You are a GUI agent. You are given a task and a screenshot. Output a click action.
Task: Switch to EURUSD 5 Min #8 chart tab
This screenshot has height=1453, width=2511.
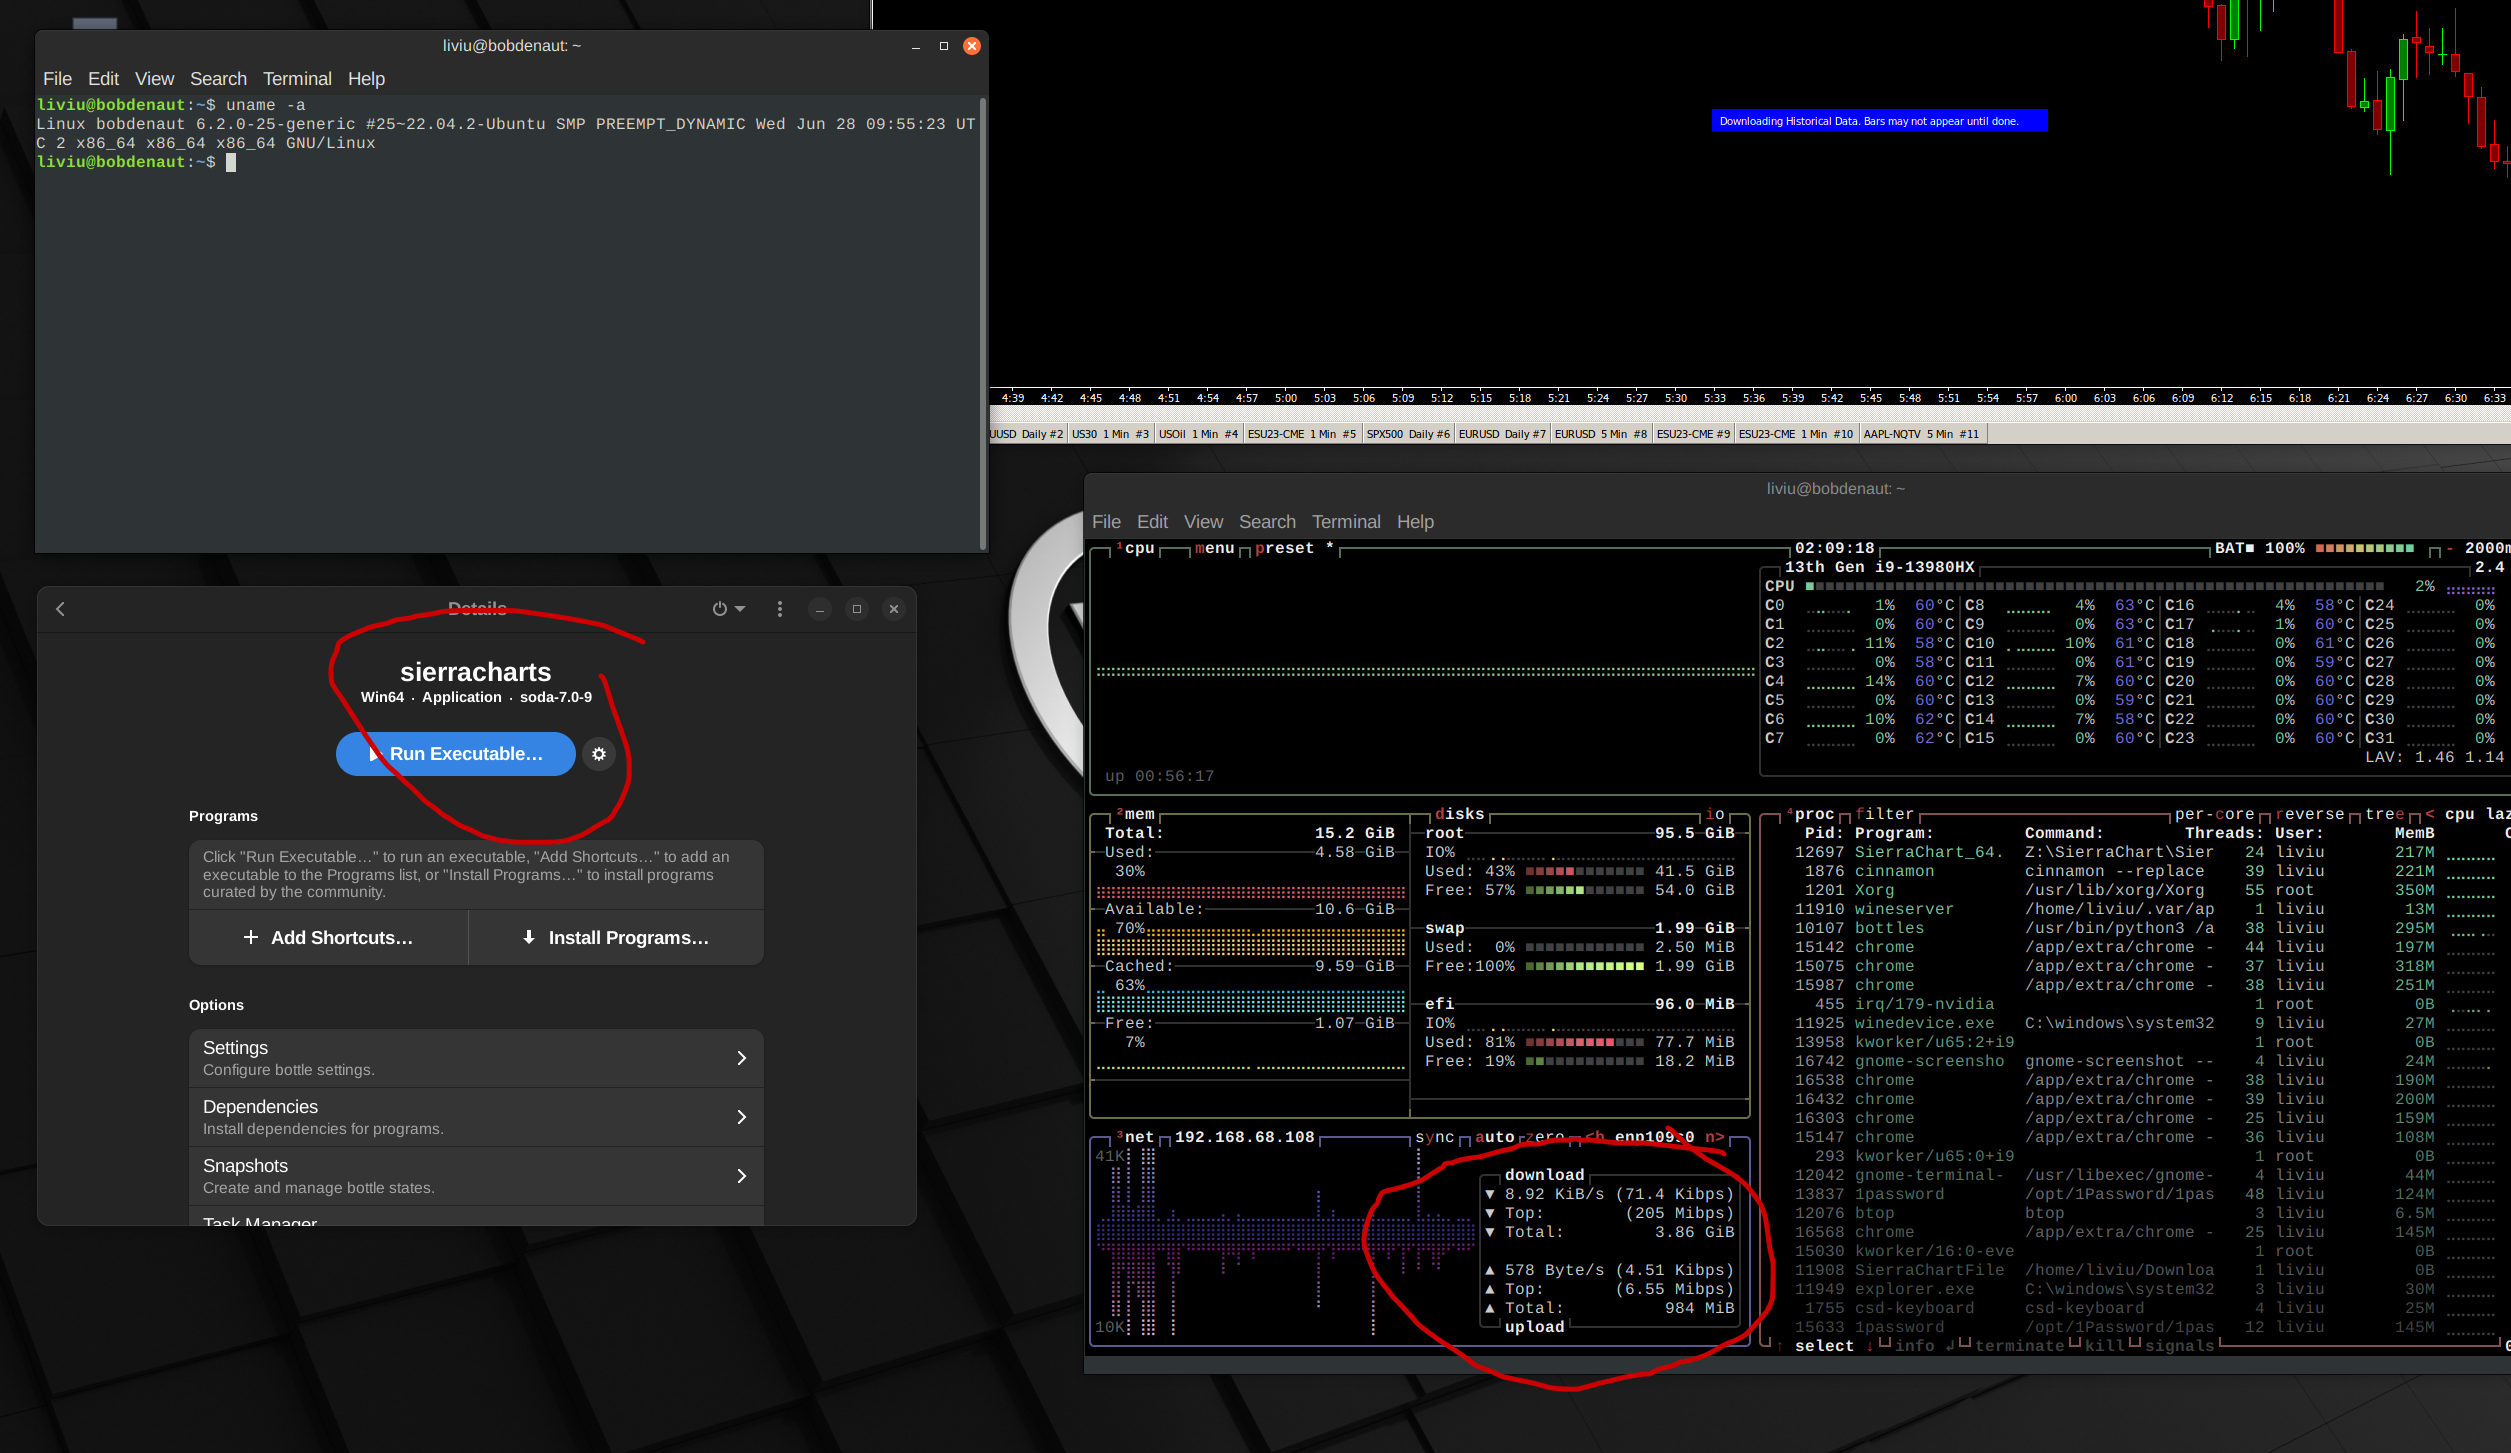point(1601,434)
